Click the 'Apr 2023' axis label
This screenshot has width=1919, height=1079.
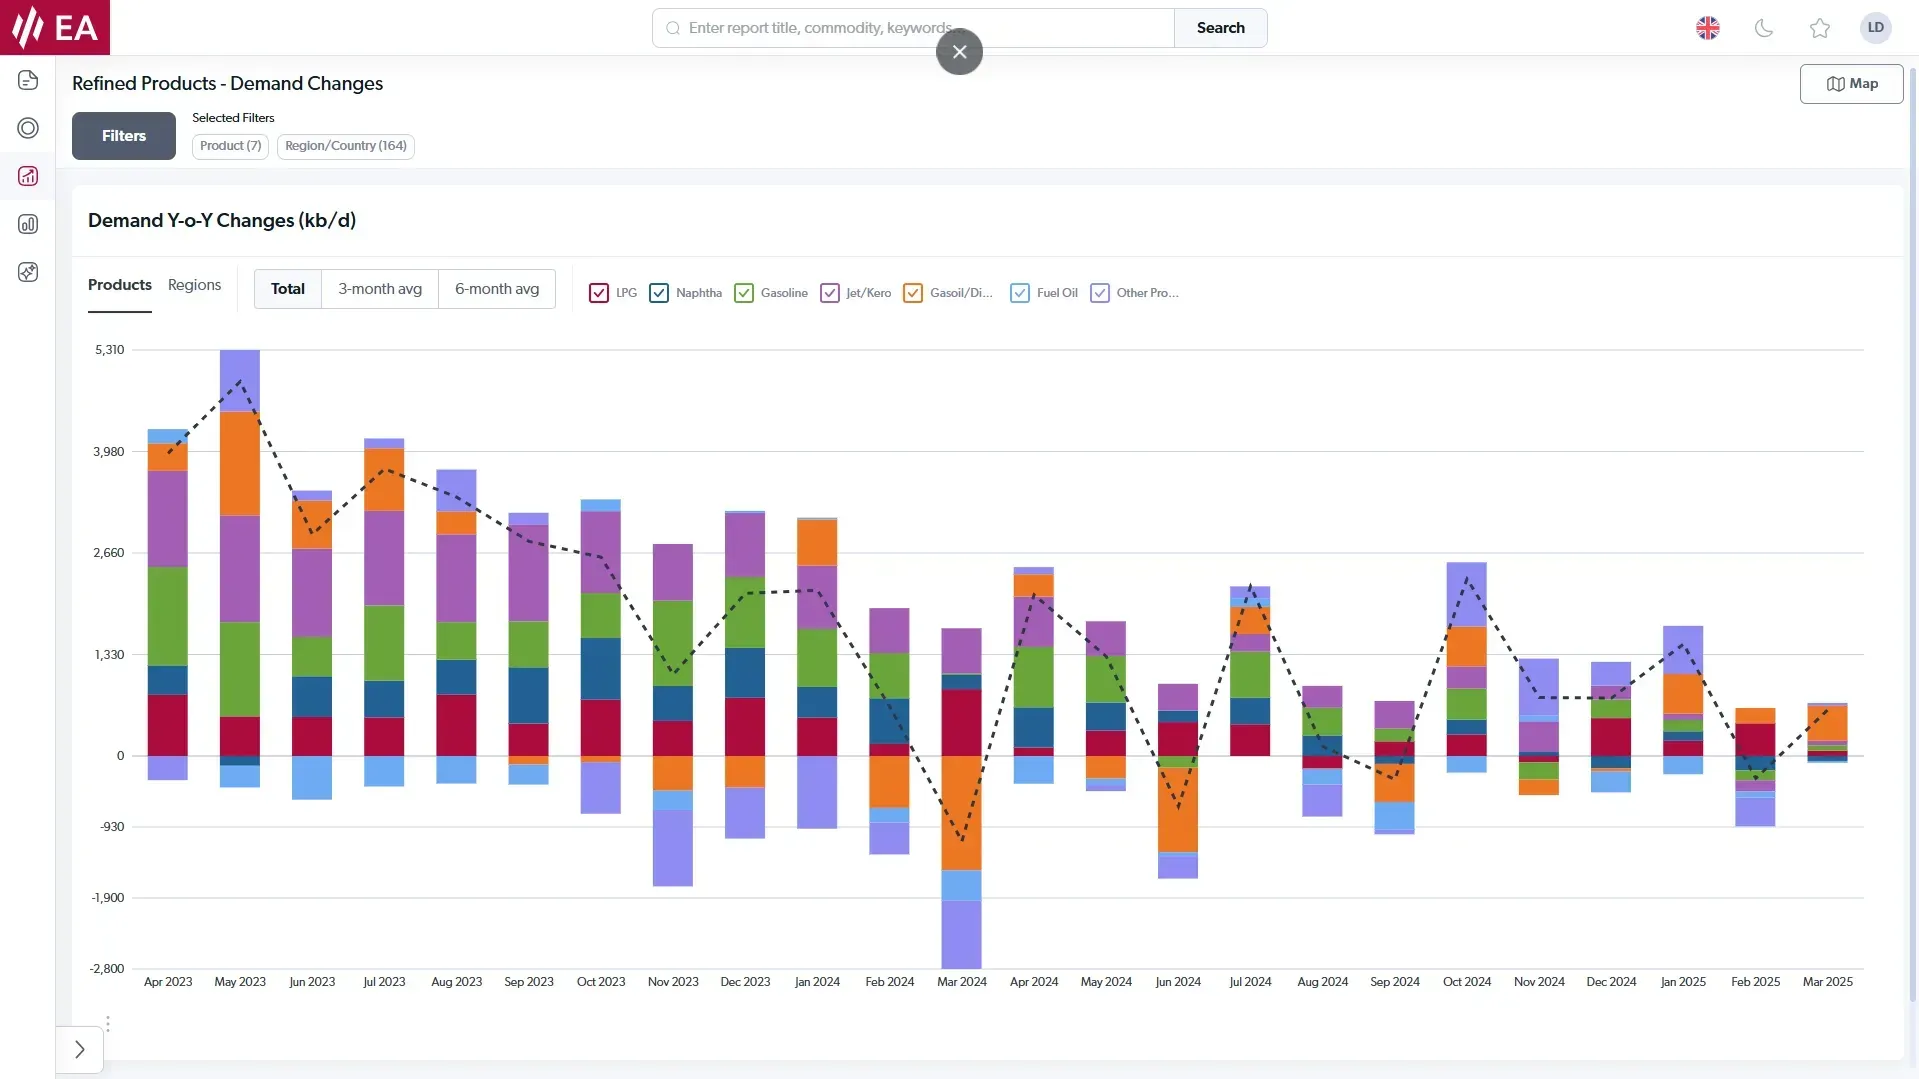(x=168, y=982)
